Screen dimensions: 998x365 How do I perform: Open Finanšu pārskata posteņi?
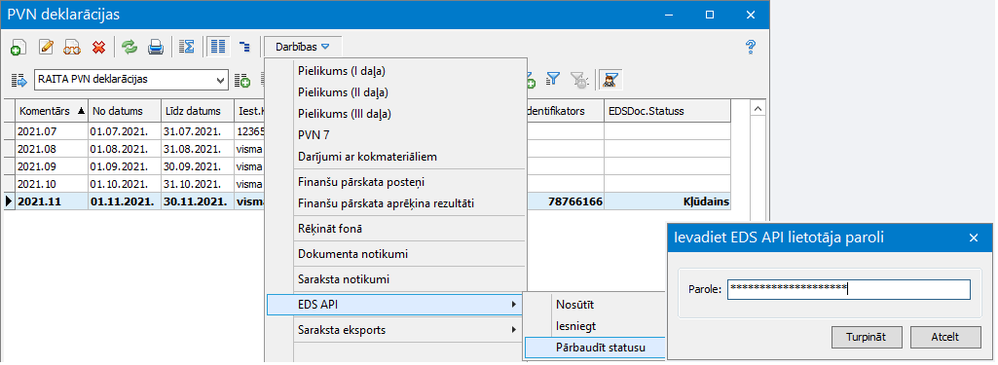pyautogui.click(x=361, y=182)
